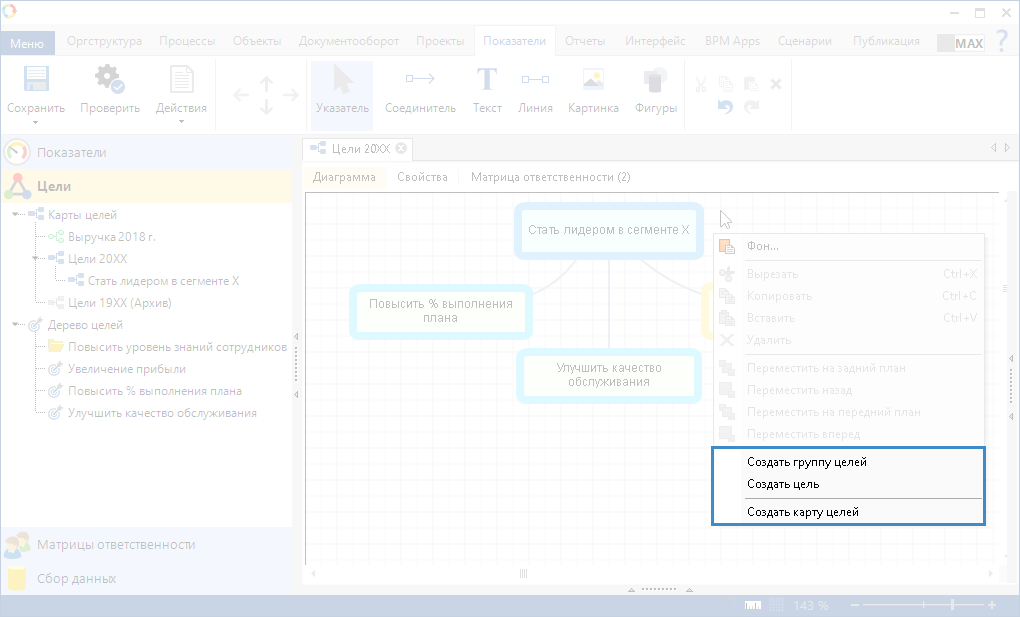Select the Указатель pointer tool
This screenshot has width=1020, height=617.
[x=342, y=81]
